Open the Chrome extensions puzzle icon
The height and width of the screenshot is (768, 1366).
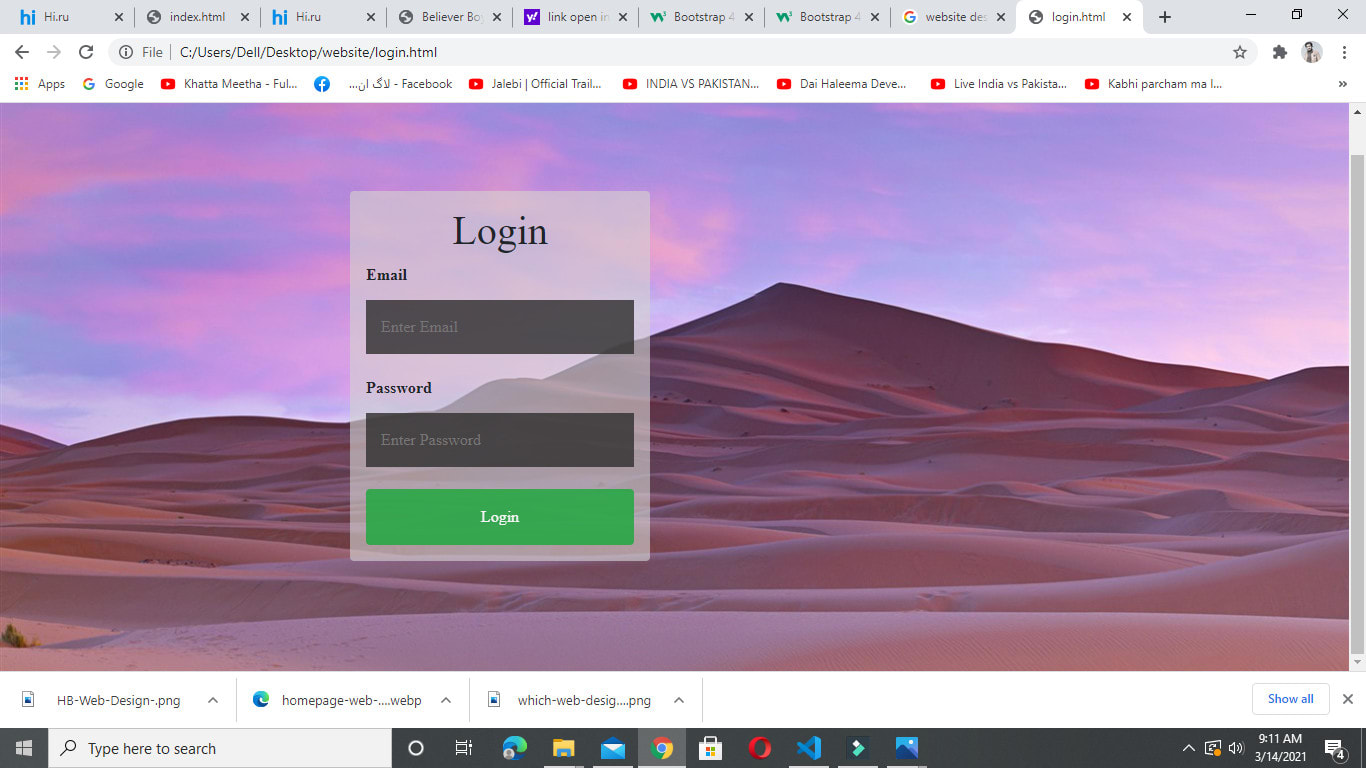(1279, 52)
